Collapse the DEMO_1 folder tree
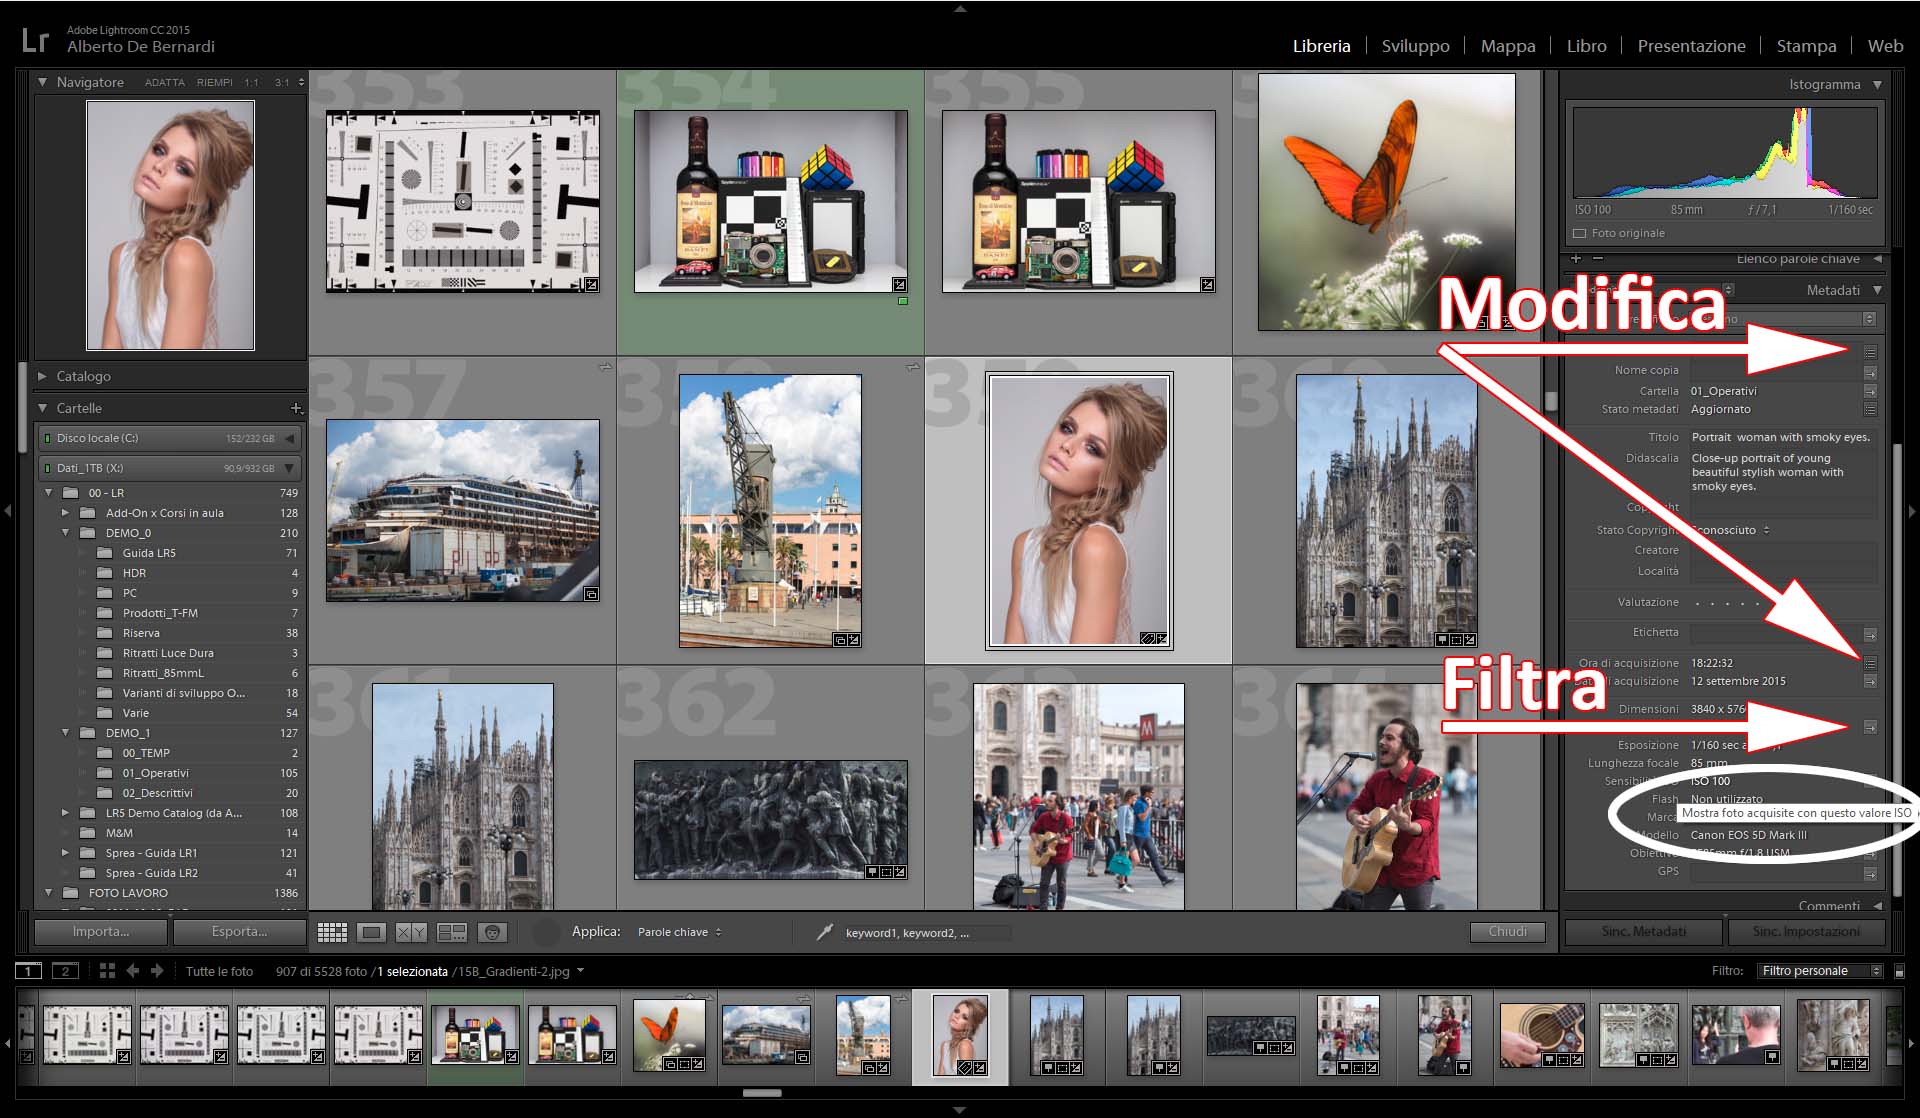 coord(65,733)
